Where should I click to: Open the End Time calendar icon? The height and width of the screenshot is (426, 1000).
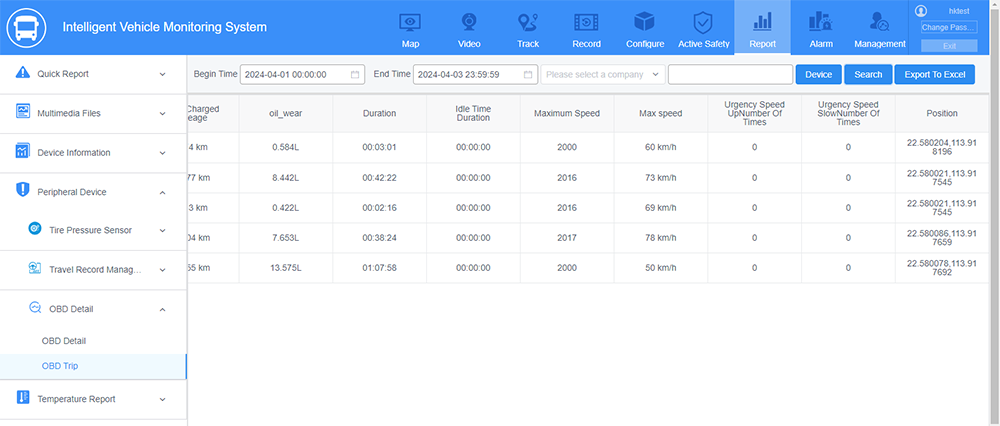(528, 75)
